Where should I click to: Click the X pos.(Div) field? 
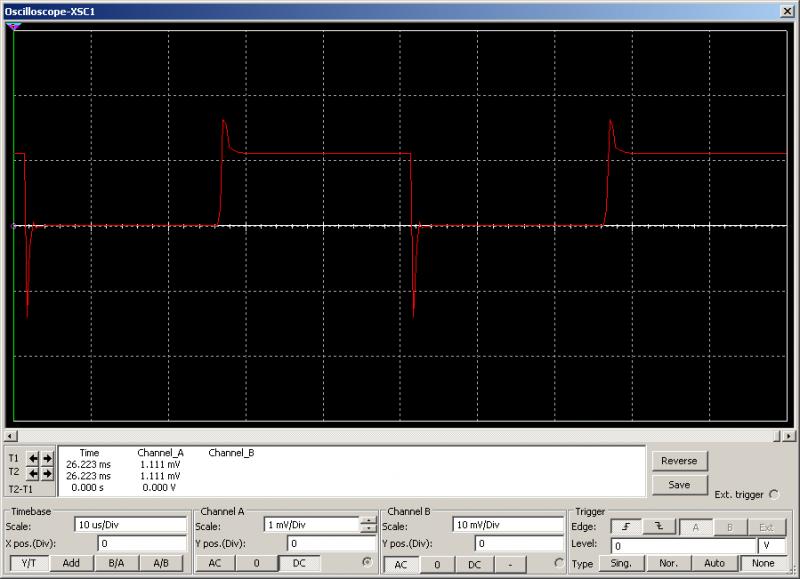tap(142, 544)
